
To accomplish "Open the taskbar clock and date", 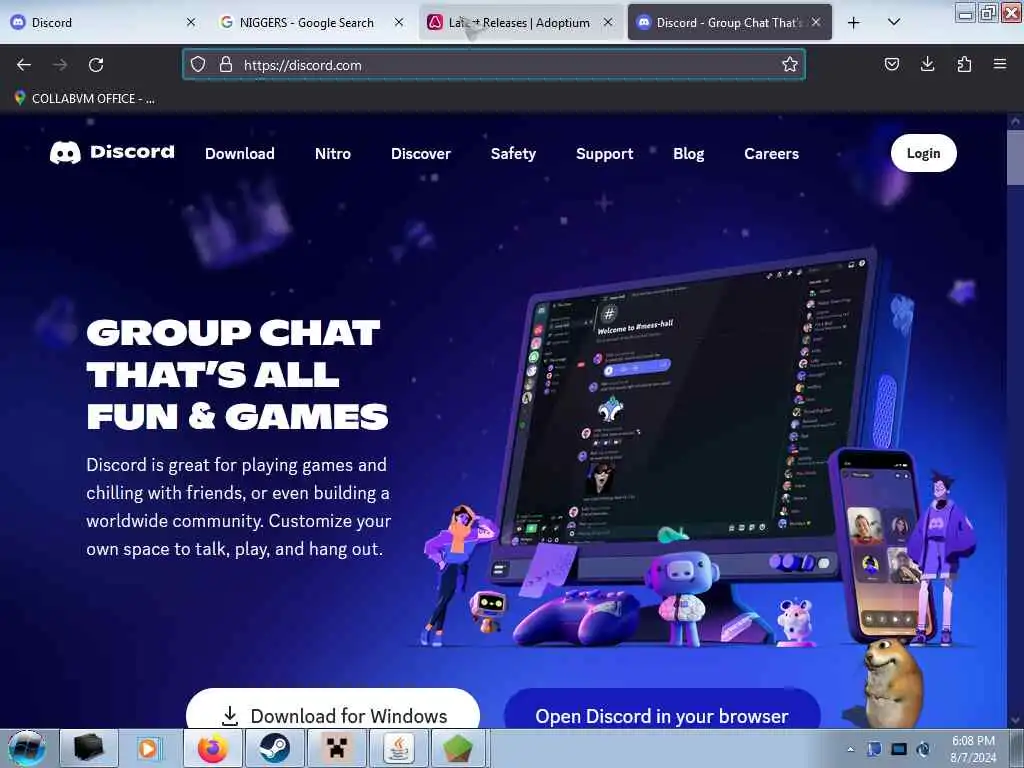I will pyautogui.click(x=973, y=749).
